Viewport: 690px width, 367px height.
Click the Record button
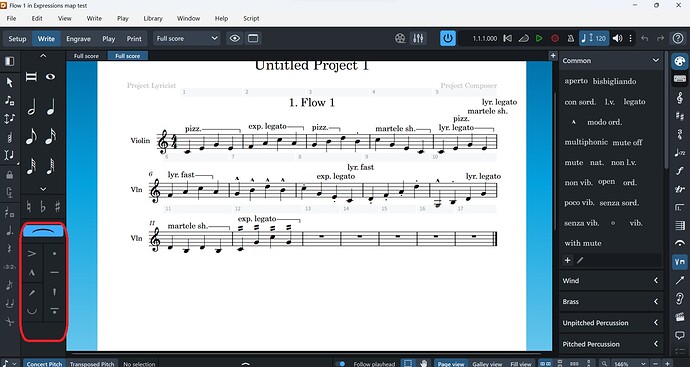[x=555, y=38]
